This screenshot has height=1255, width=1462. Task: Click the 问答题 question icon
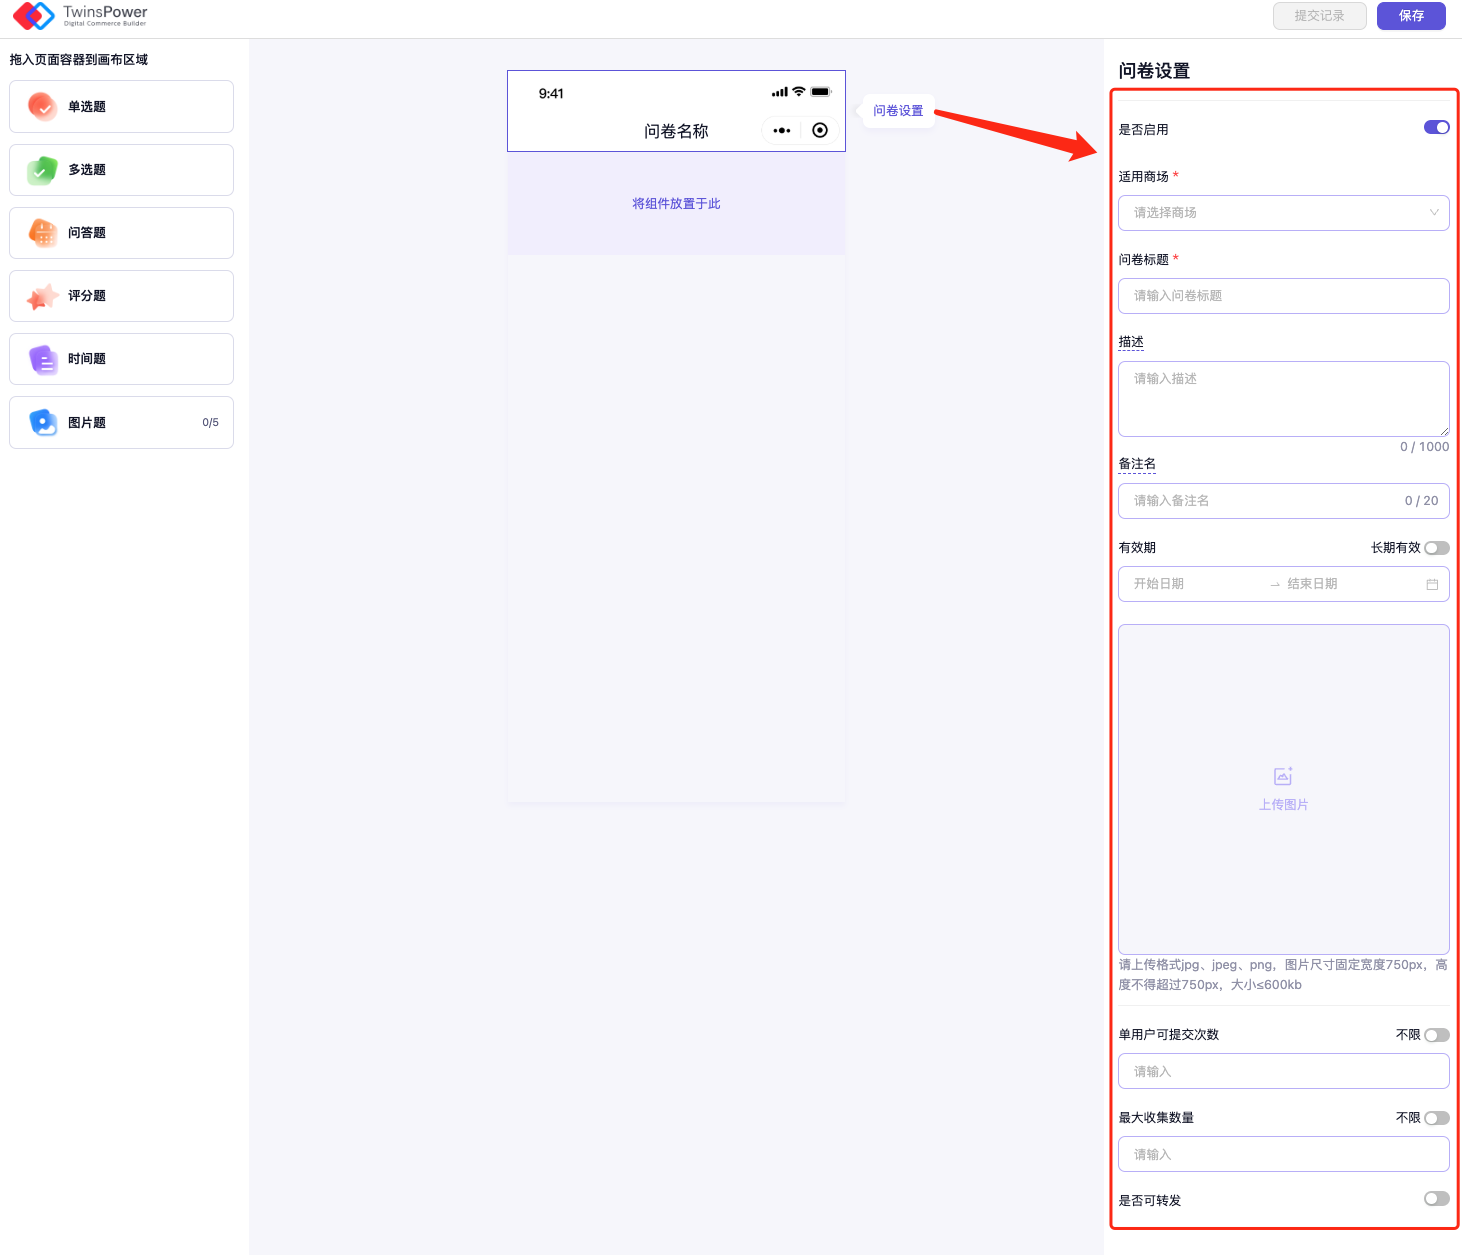tap(42, 233)
